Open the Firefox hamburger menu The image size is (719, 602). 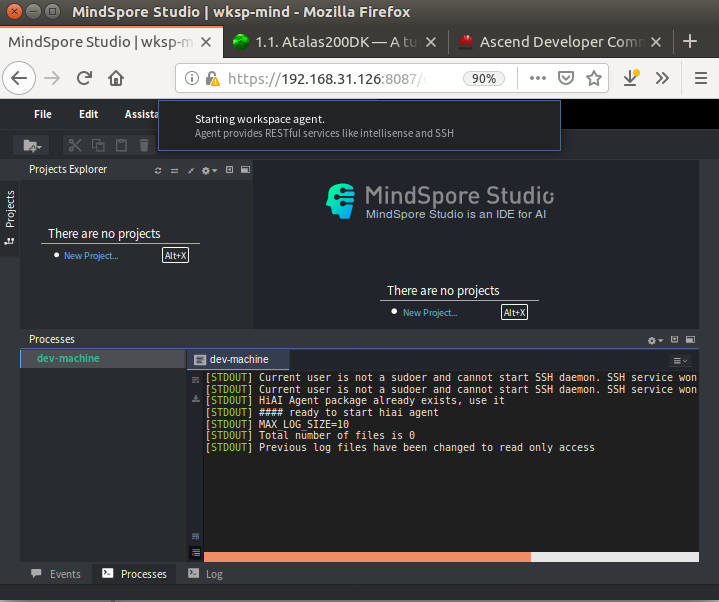[x=700, y=78]
